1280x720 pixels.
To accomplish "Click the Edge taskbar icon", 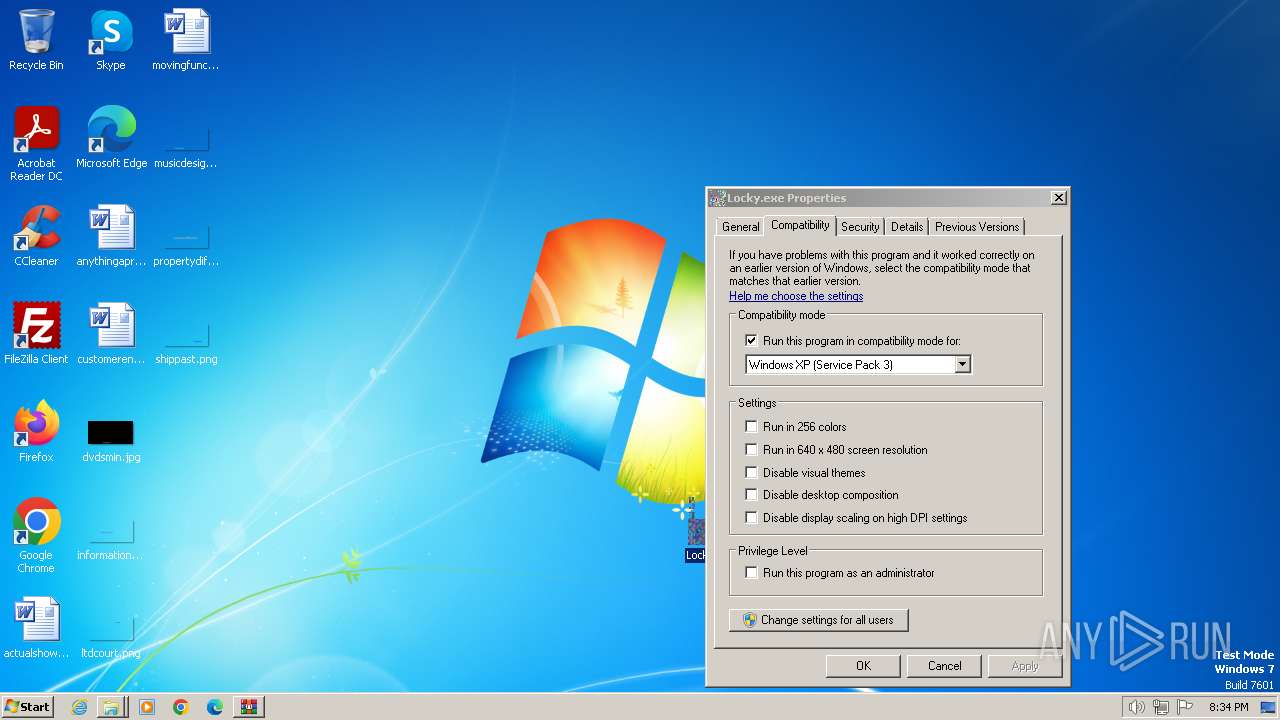I will [215, 707].
